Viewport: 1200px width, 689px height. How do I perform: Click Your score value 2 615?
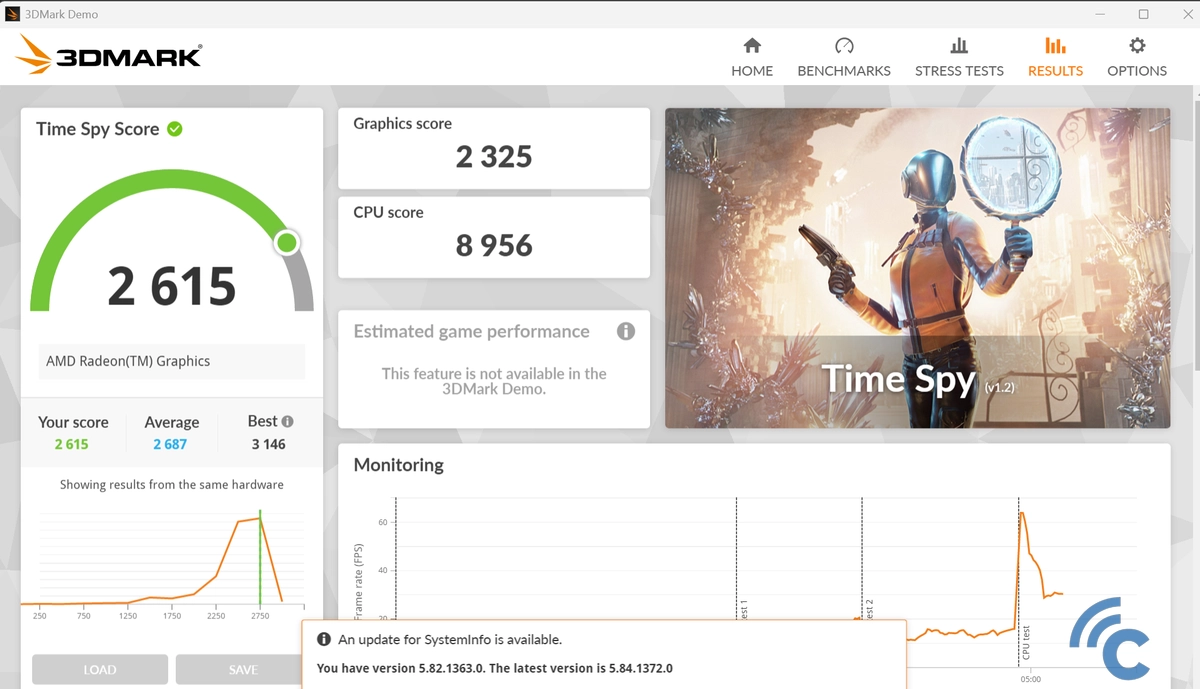71,444
